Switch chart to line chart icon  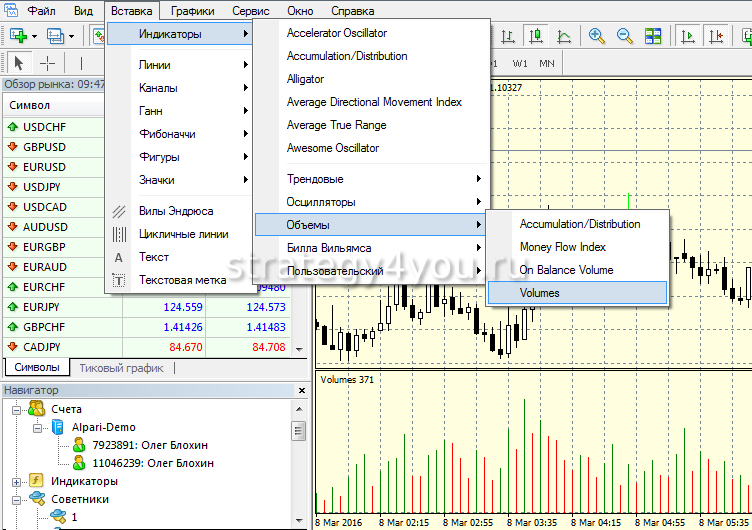tap(563, 36)
